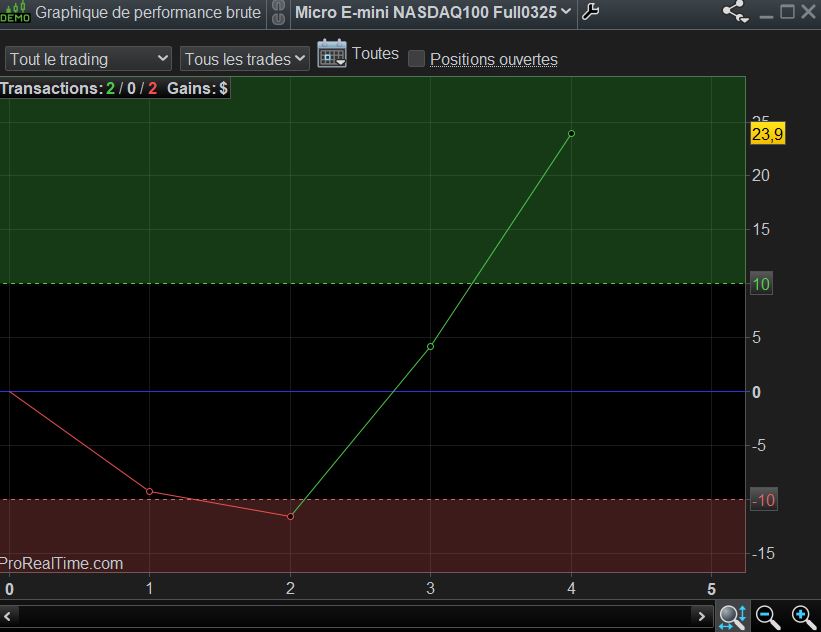821x632 pixels.
Task: Click the 'Gains: $' label
Action: [x=197, y=88]
